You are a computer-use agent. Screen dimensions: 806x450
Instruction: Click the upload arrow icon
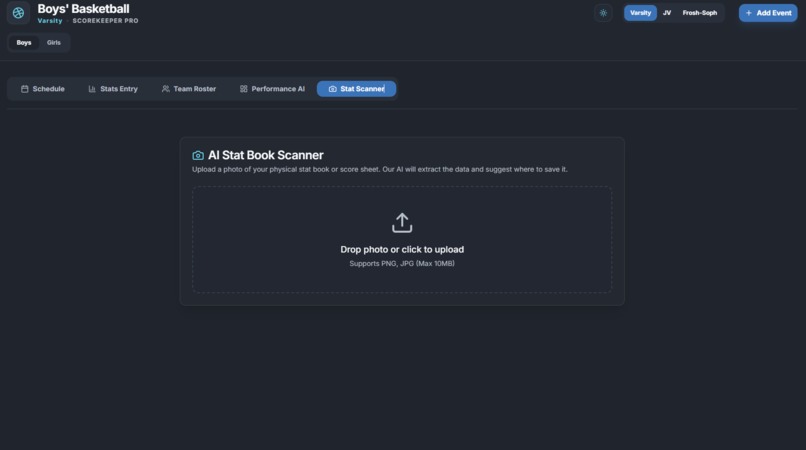point(402,223)
